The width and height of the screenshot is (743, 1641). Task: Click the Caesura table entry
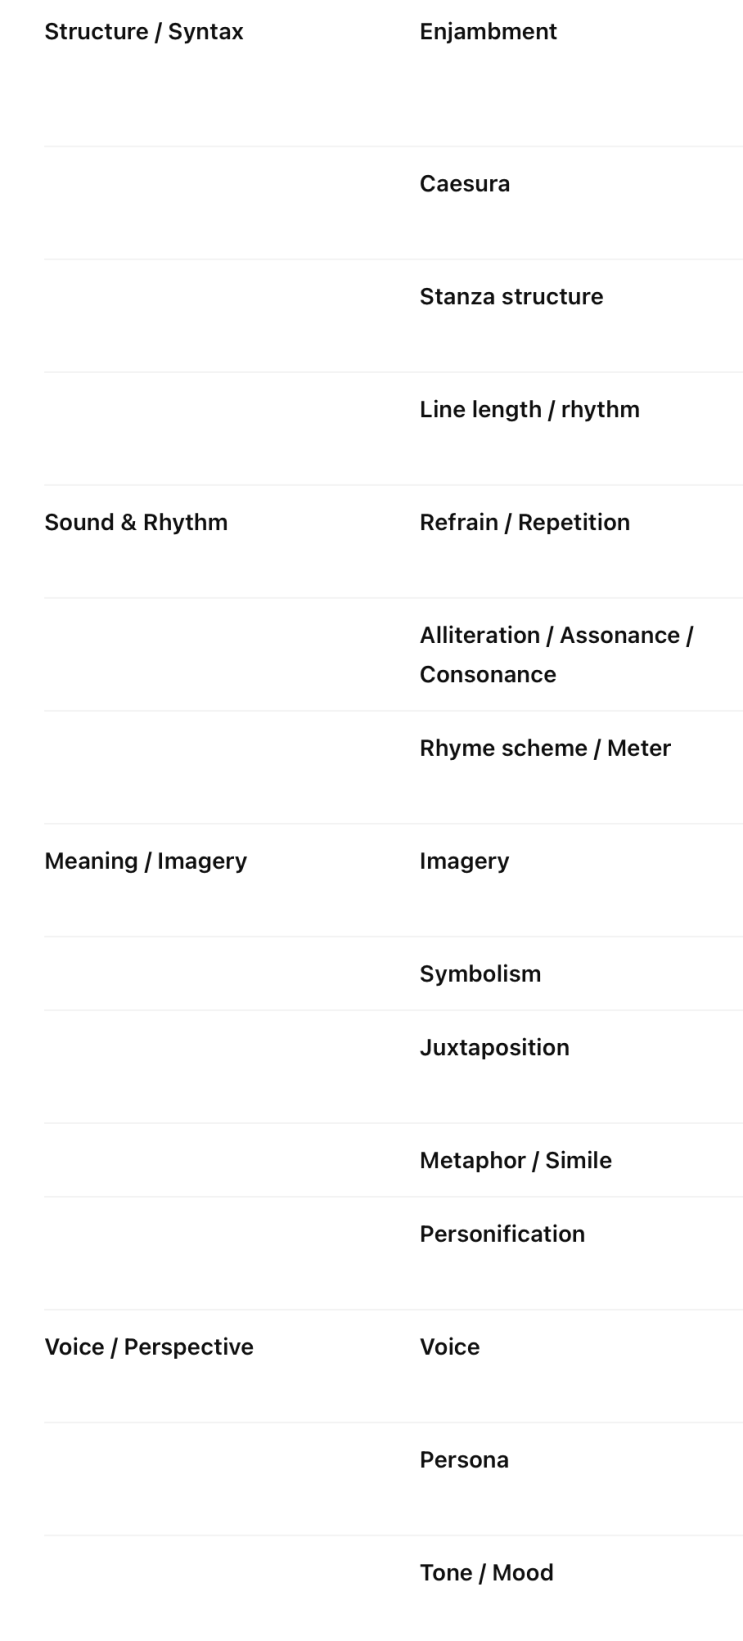464,184
